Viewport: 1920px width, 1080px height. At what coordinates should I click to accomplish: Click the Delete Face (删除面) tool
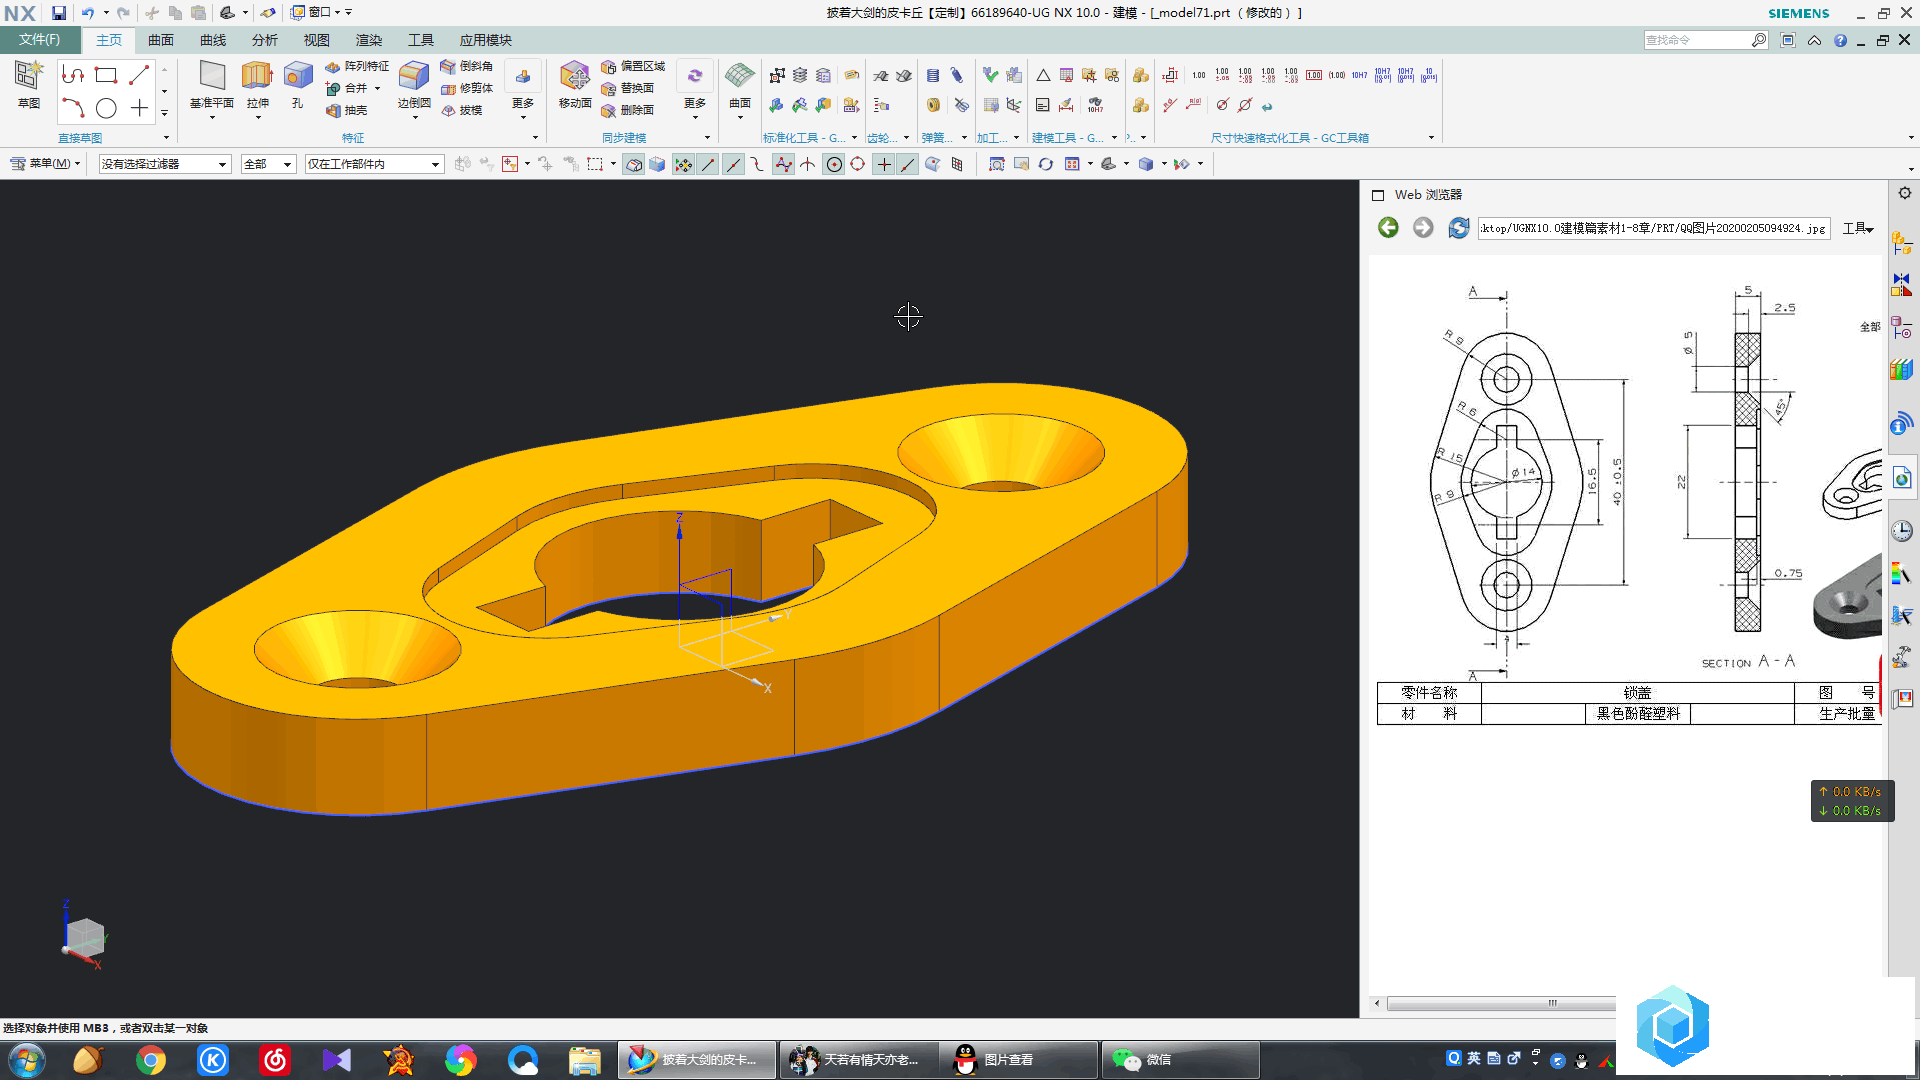click(x=628, y=110)
